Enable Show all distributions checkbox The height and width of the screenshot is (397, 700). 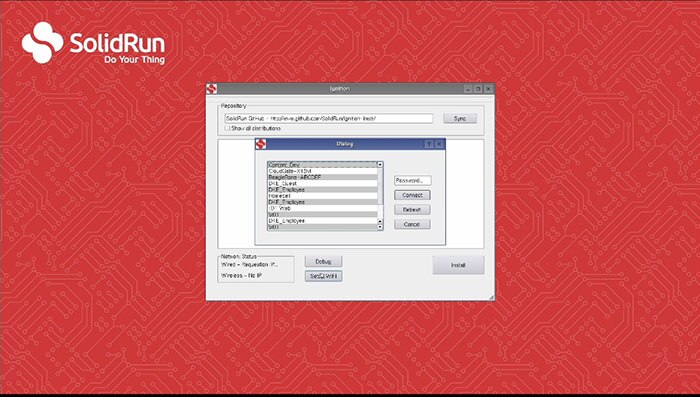(x=227, y=128)
